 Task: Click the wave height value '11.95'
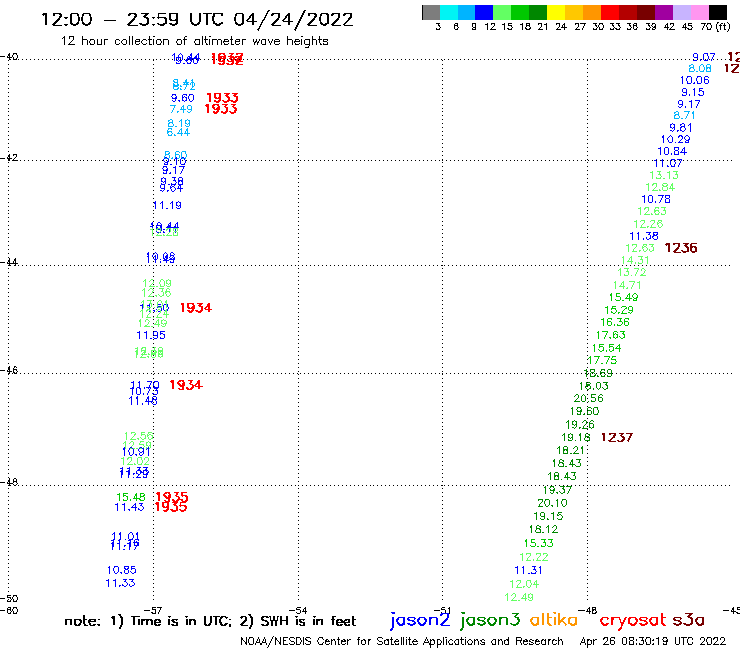pos(151,335)
